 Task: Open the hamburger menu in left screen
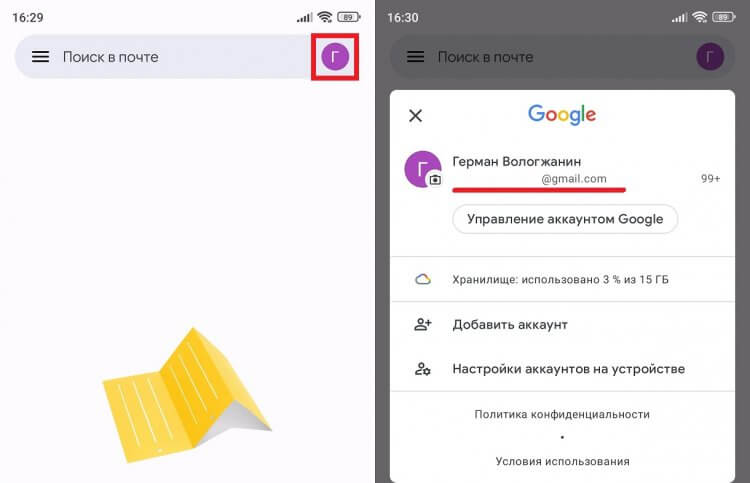40,57
